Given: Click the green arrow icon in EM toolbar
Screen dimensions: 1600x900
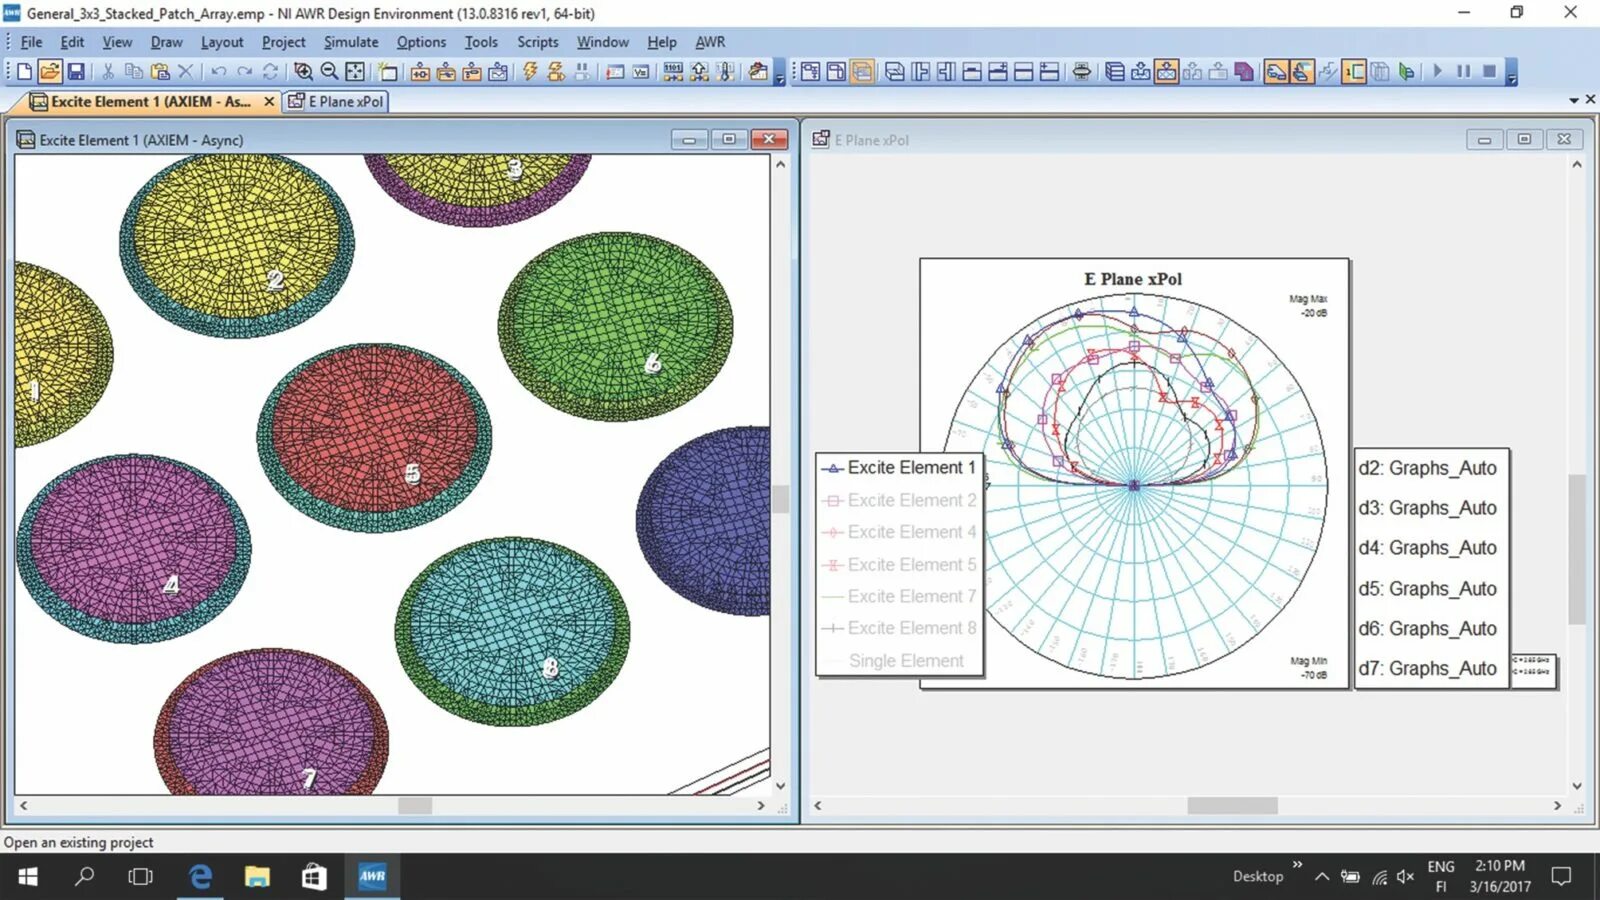Looking at the screenshot, I should point(1406,71).
